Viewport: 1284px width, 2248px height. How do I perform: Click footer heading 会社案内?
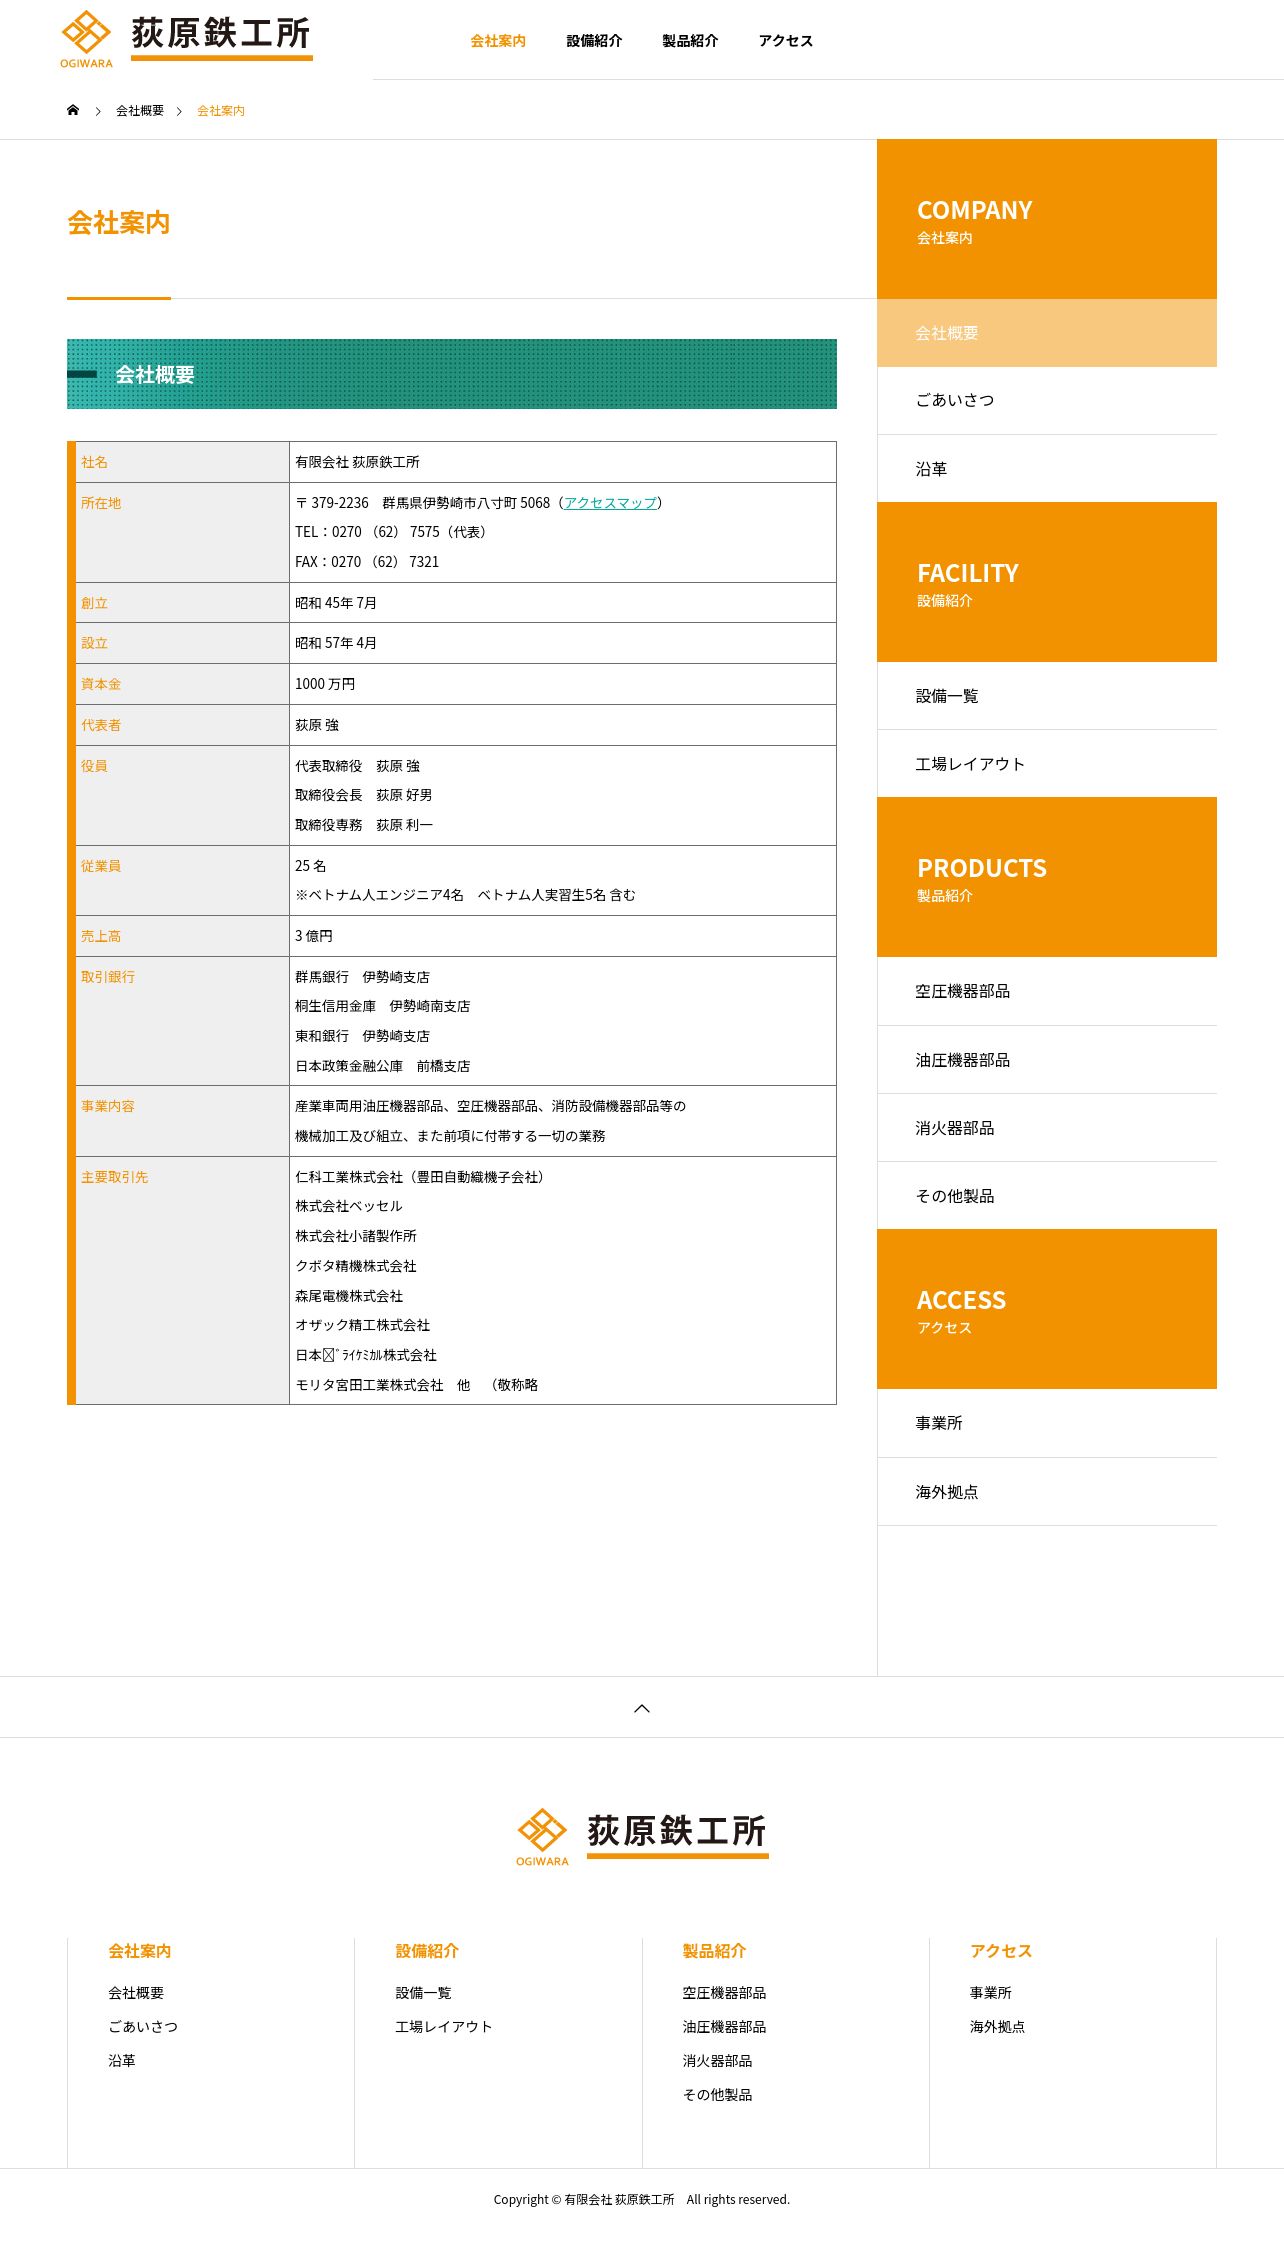tap(140, 1951)
